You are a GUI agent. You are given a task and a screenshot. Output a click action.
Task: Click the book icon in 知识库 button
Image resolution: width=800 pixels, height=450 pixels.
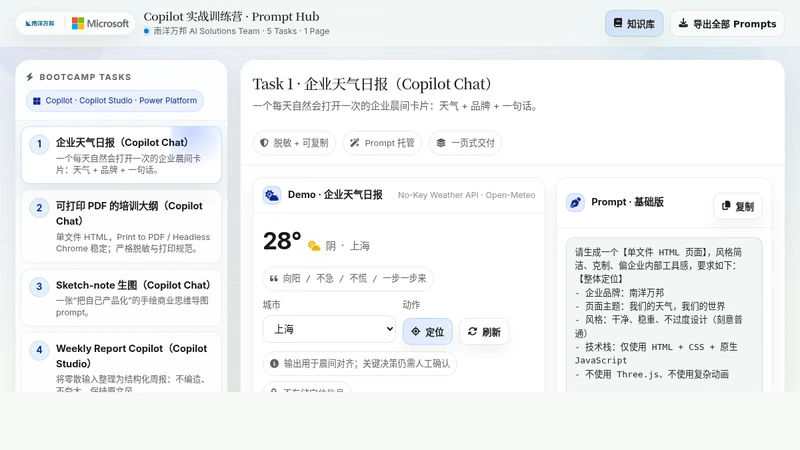(618, 23)
